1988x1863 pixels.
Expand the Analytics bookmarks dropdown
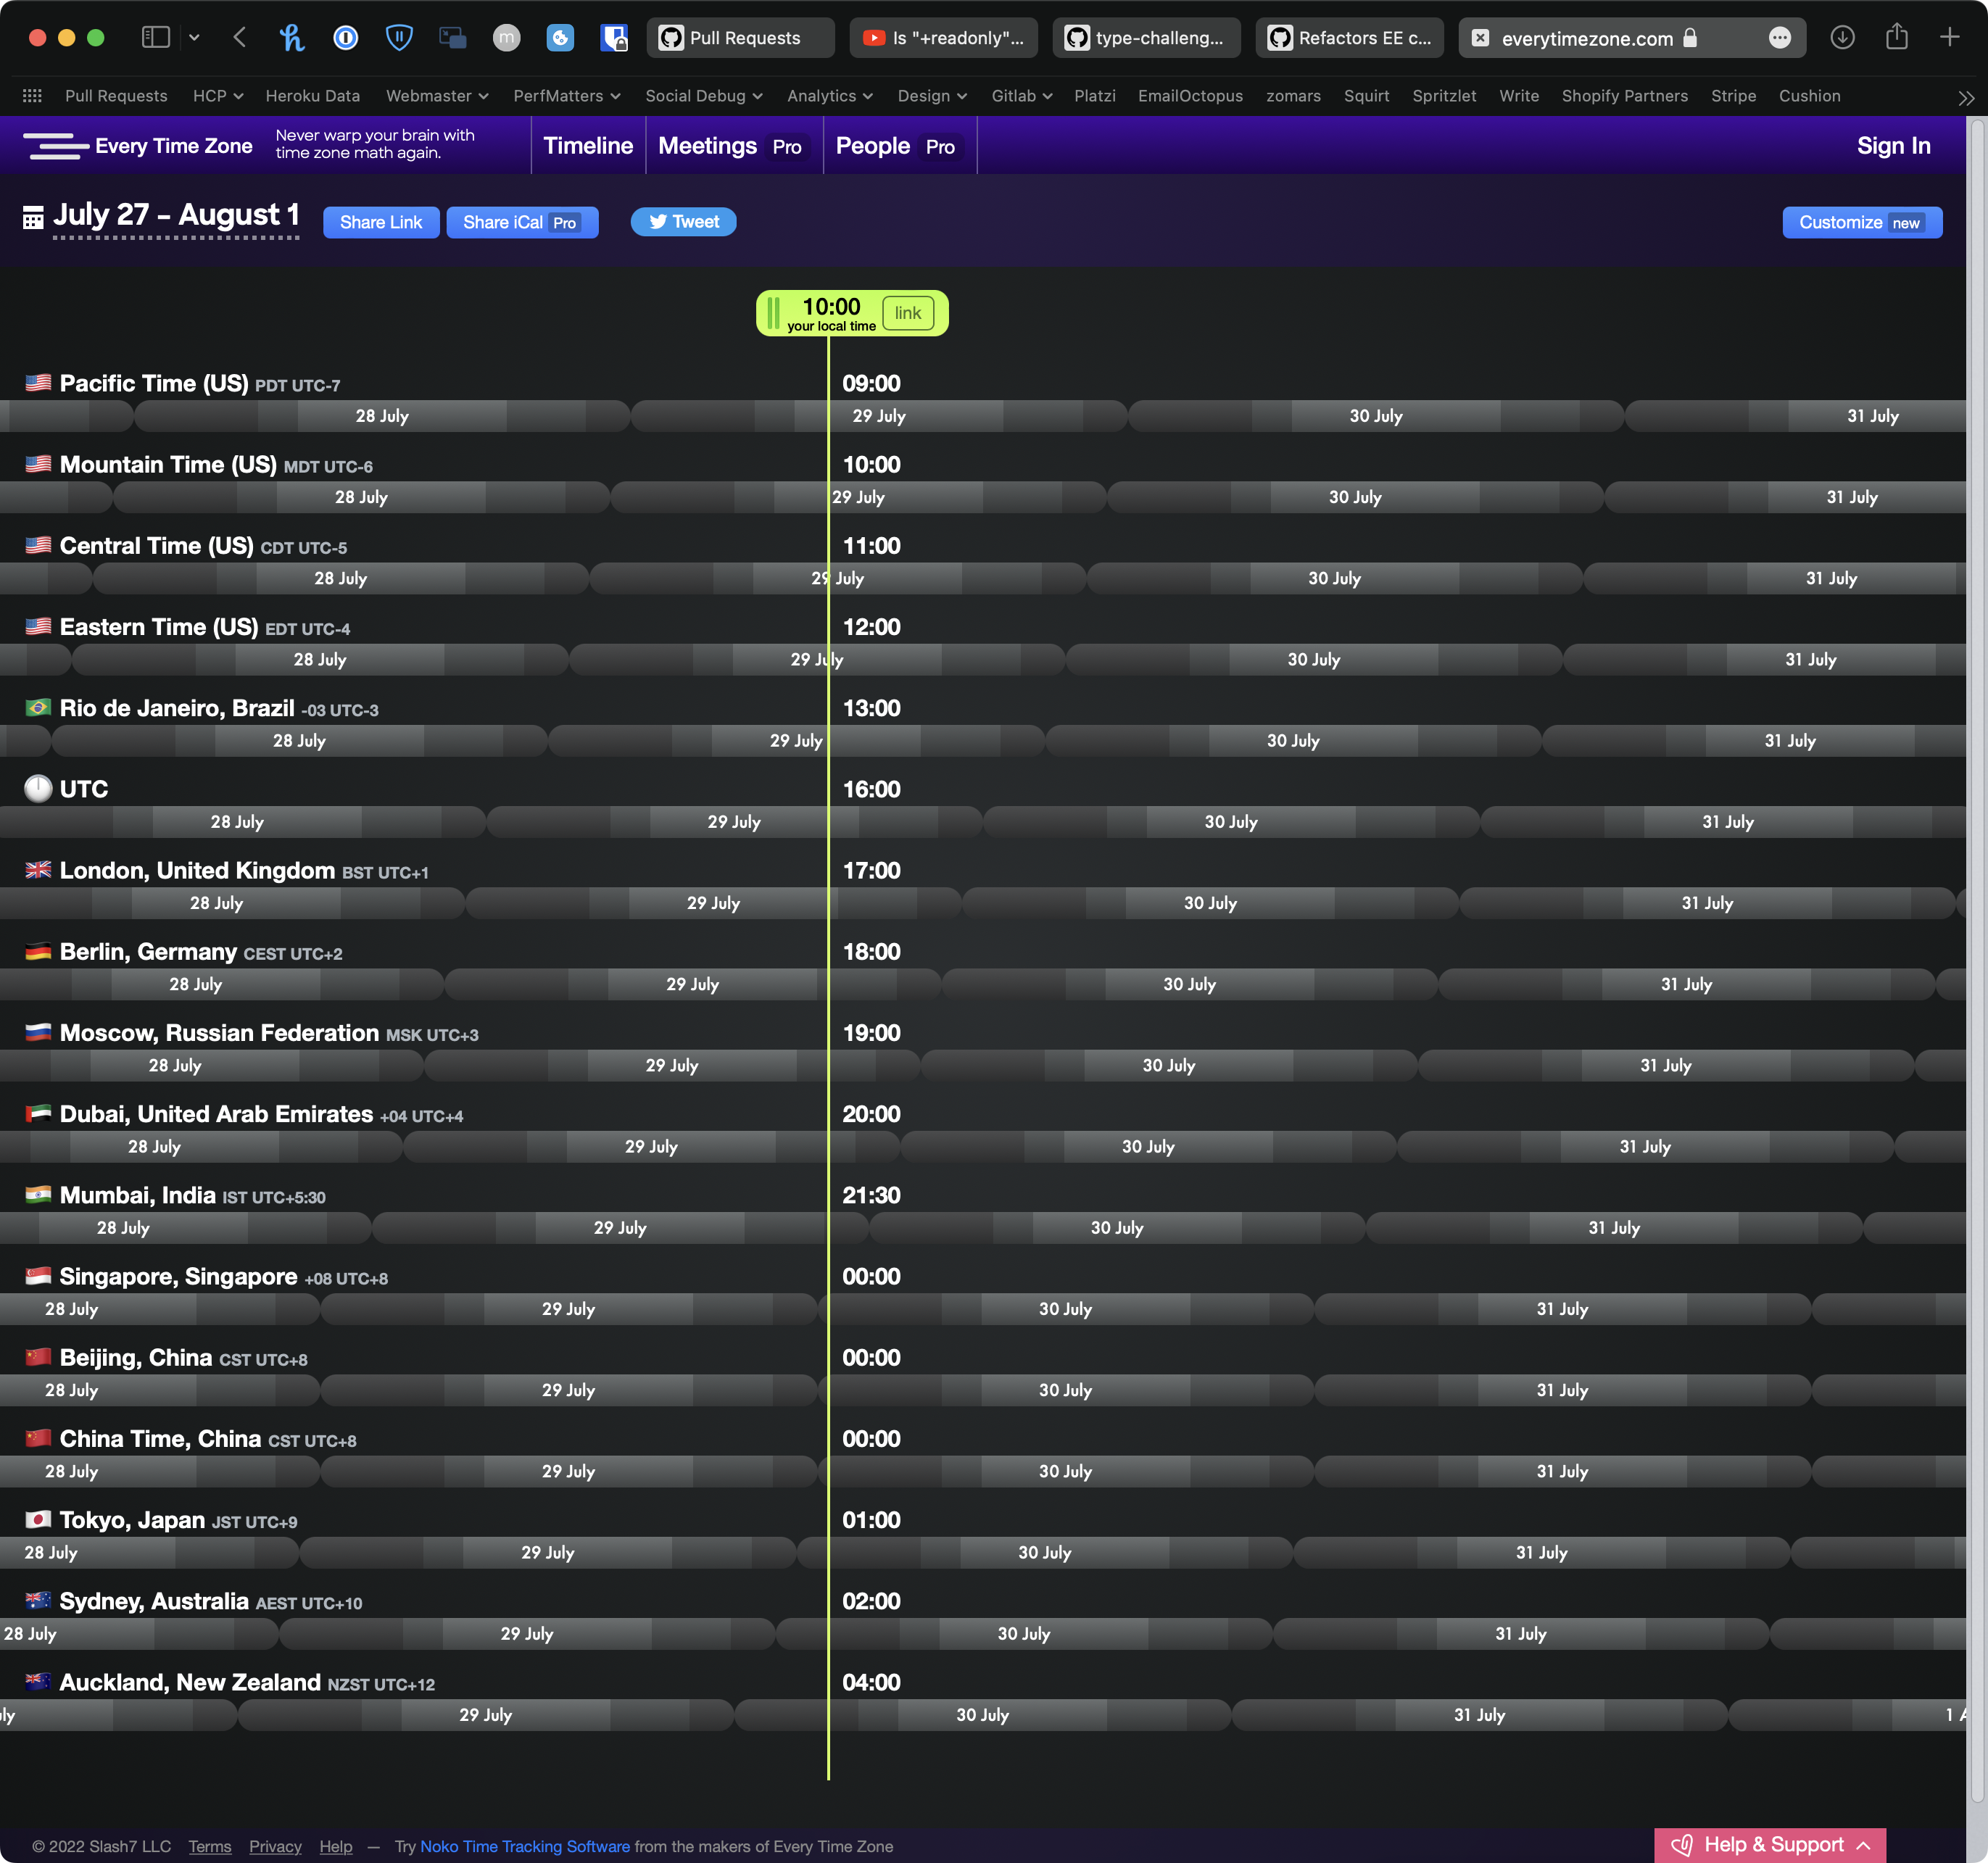[x=829, y=96]
